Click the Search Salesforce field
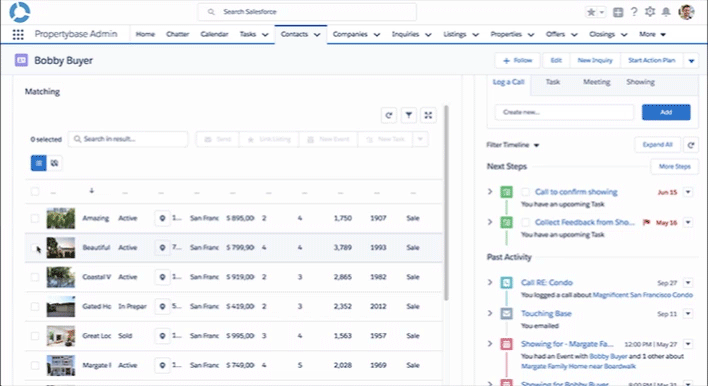 click(307, 12)
